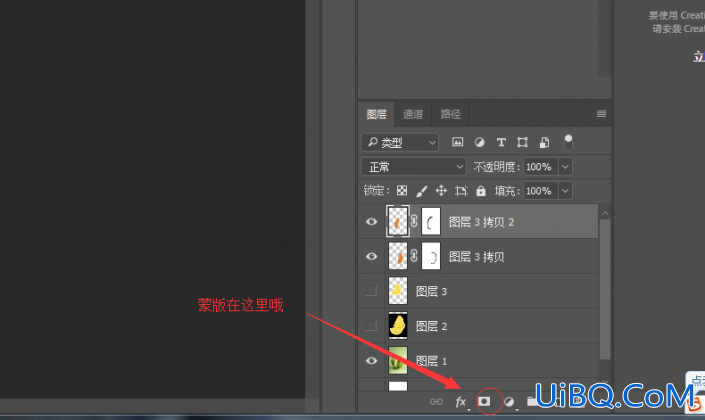Click mask link icon of 图层 3 拷贝 2

point(414,221)
